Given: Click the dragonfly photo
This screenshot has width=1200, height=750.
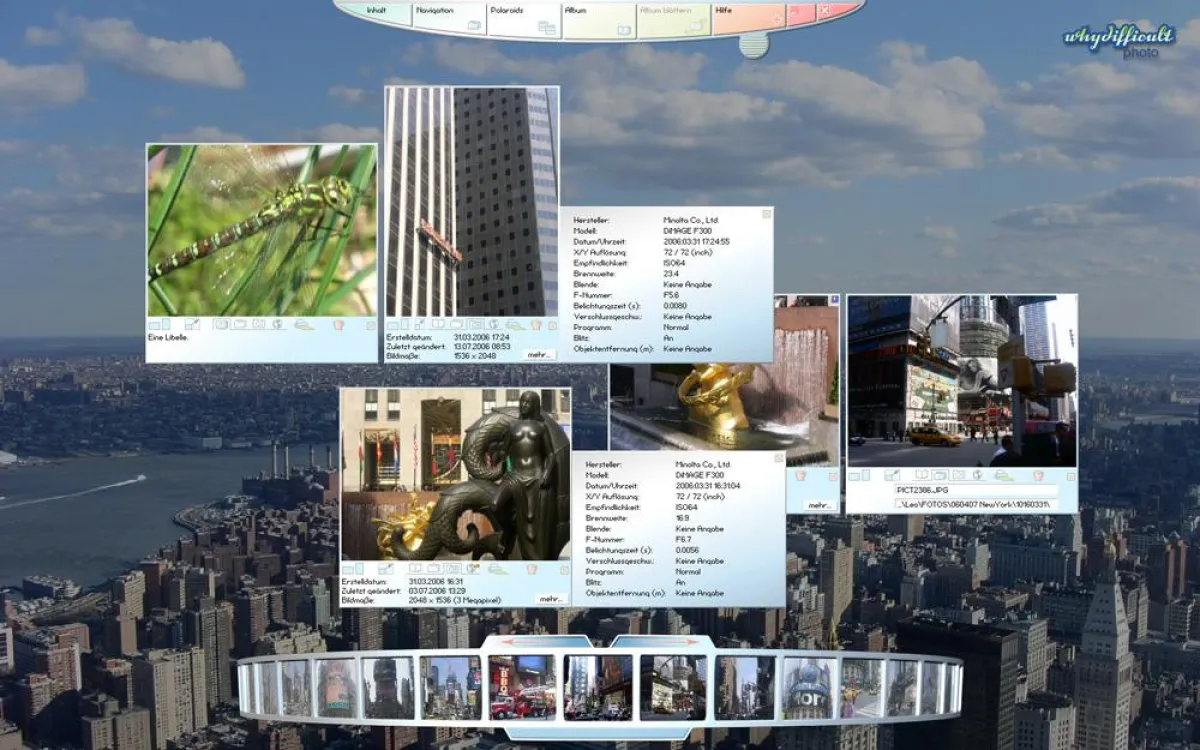Looking at the screenshot, I should click(262, 230).
